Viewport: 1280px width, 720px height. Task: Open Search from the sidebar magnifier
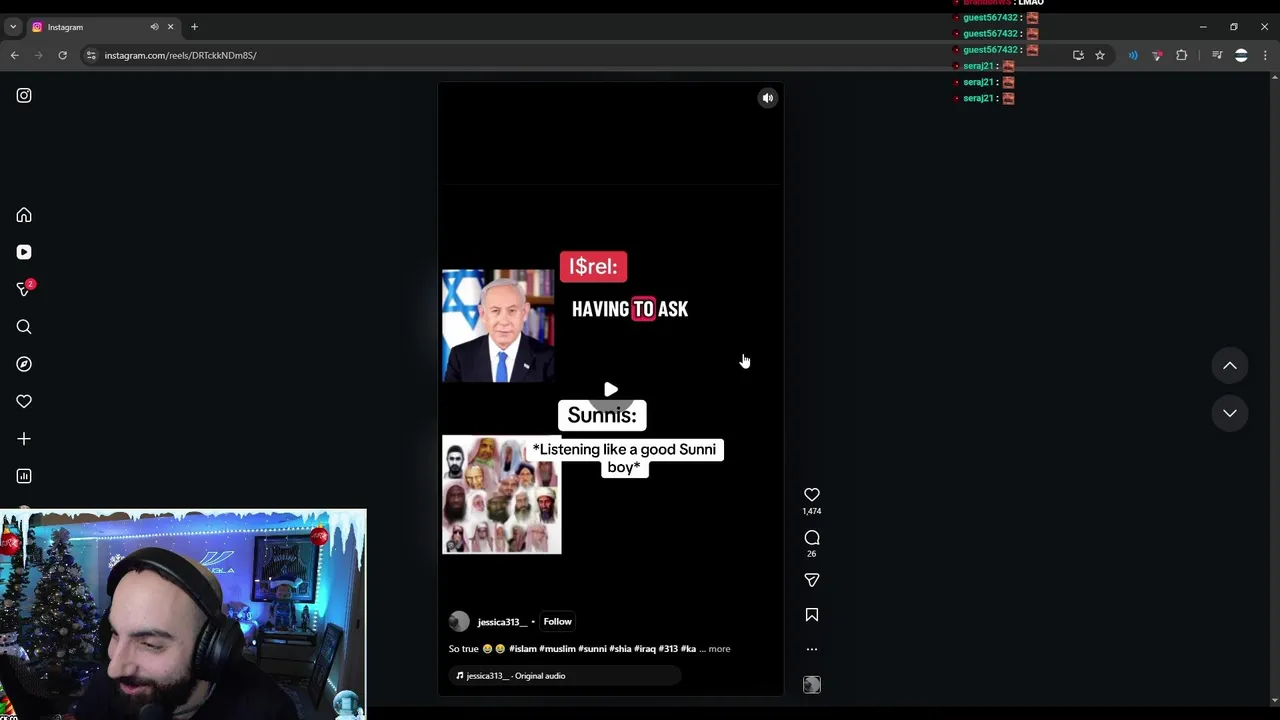point(24,327)
